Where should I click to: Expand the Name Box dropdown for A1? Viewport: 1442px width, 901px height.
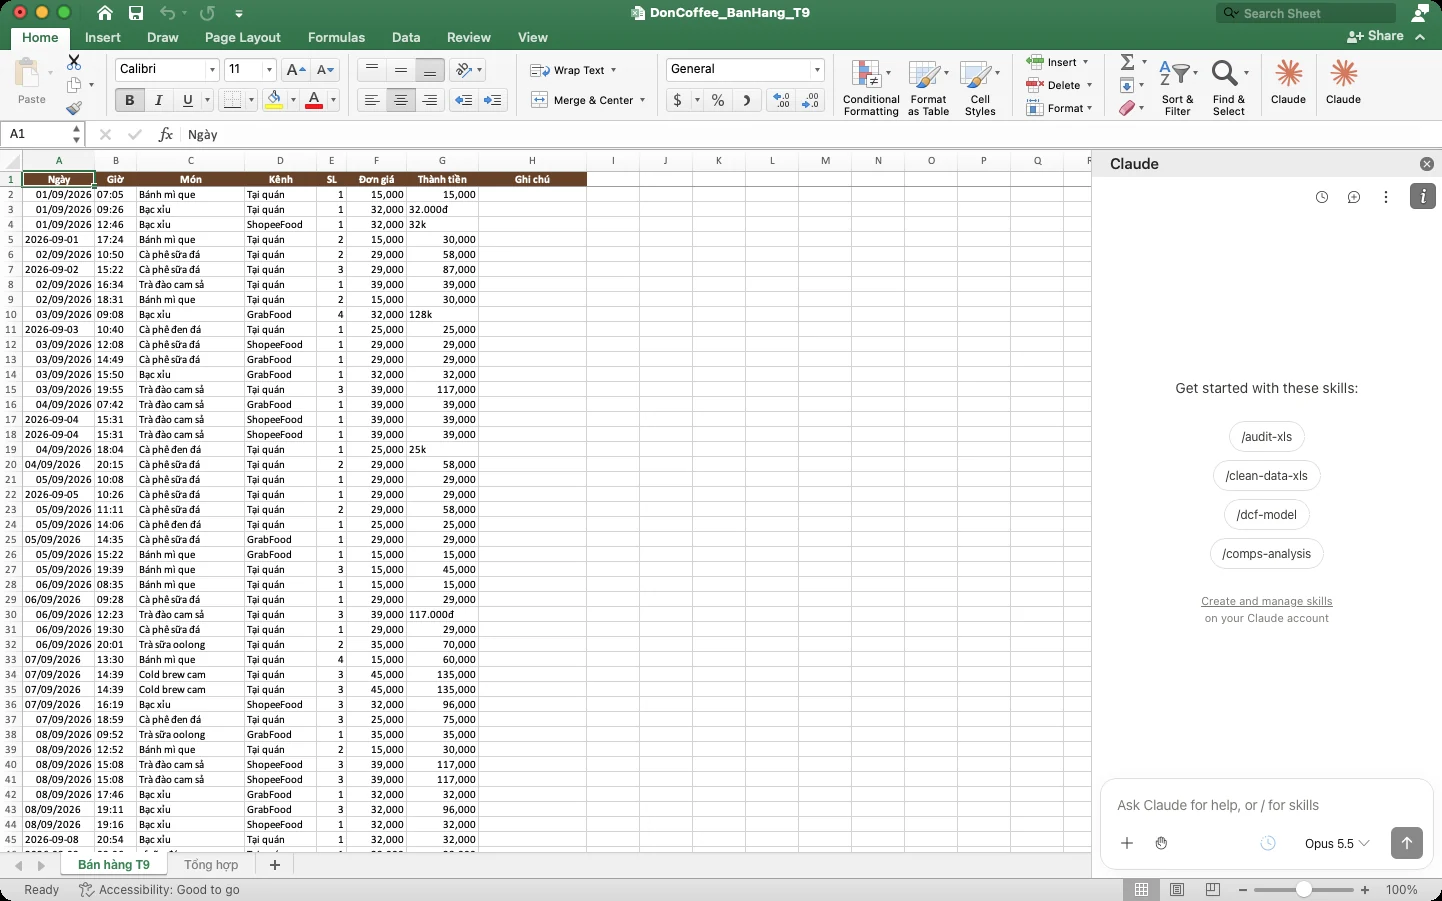coord(77,134)
